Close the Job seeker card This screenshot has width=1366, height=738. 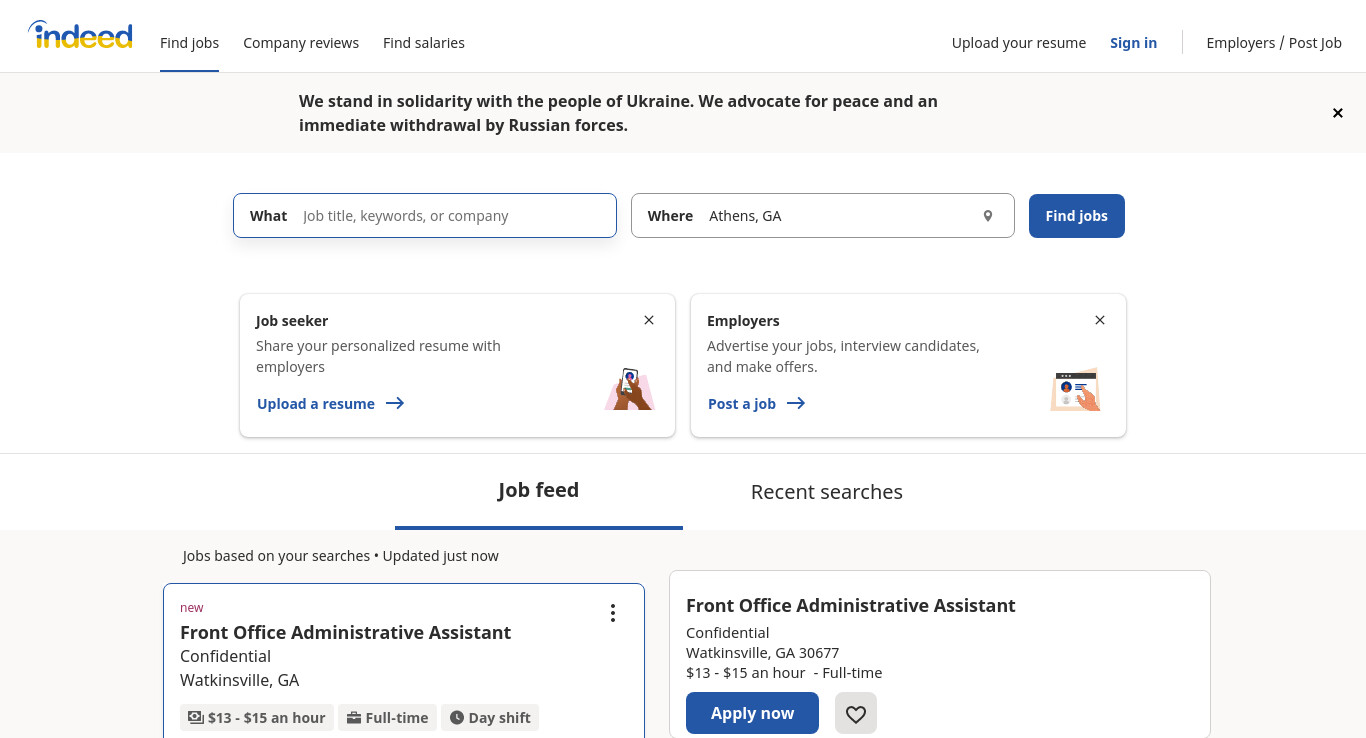[649, 320]
